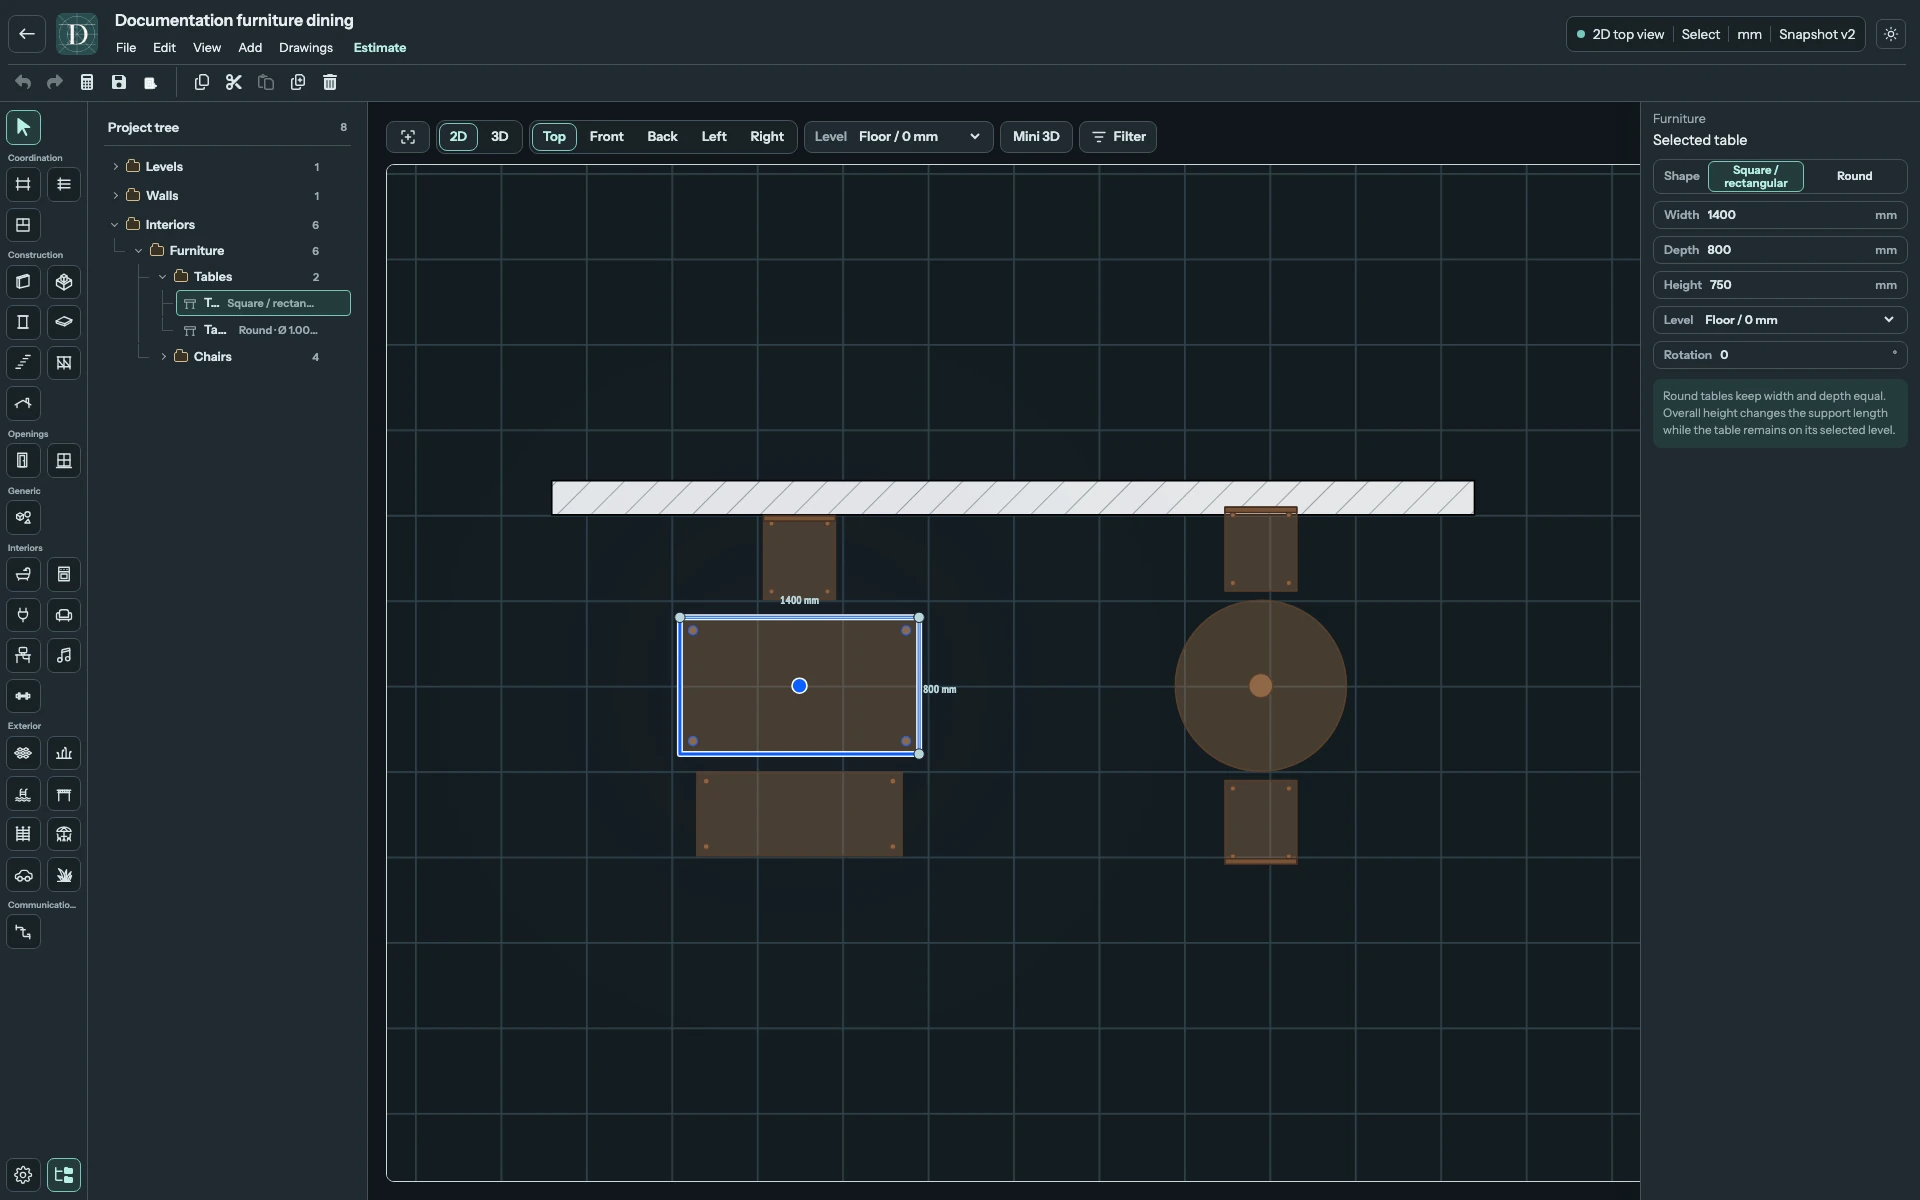Click the scissors cut icon

[234, 82]
